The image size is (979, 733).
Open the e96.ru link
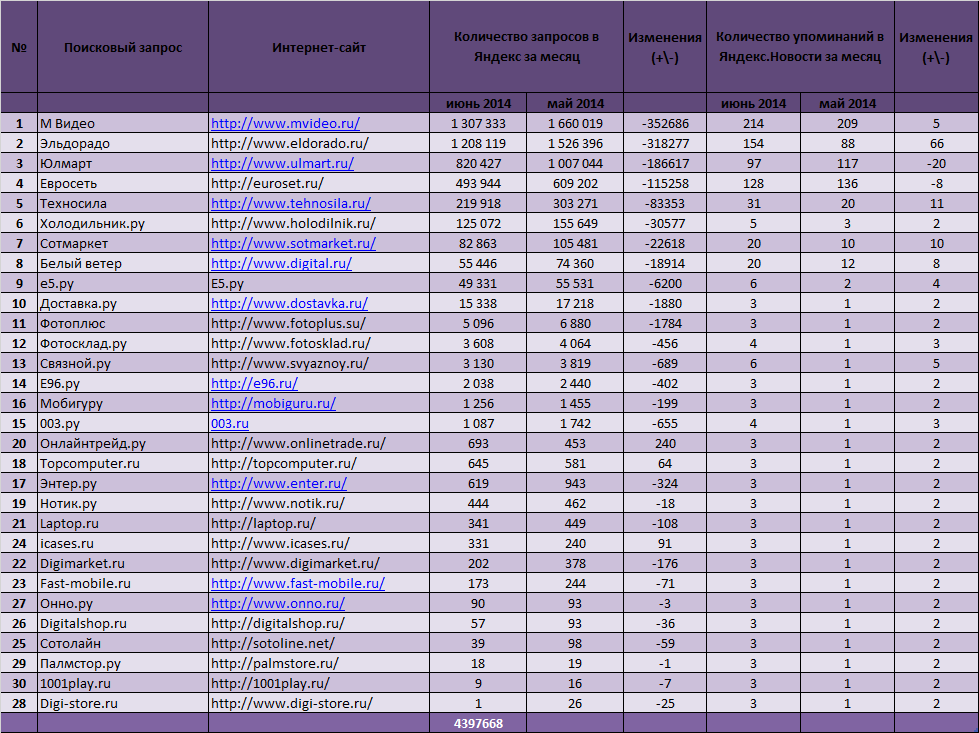(x=254, y=384)
